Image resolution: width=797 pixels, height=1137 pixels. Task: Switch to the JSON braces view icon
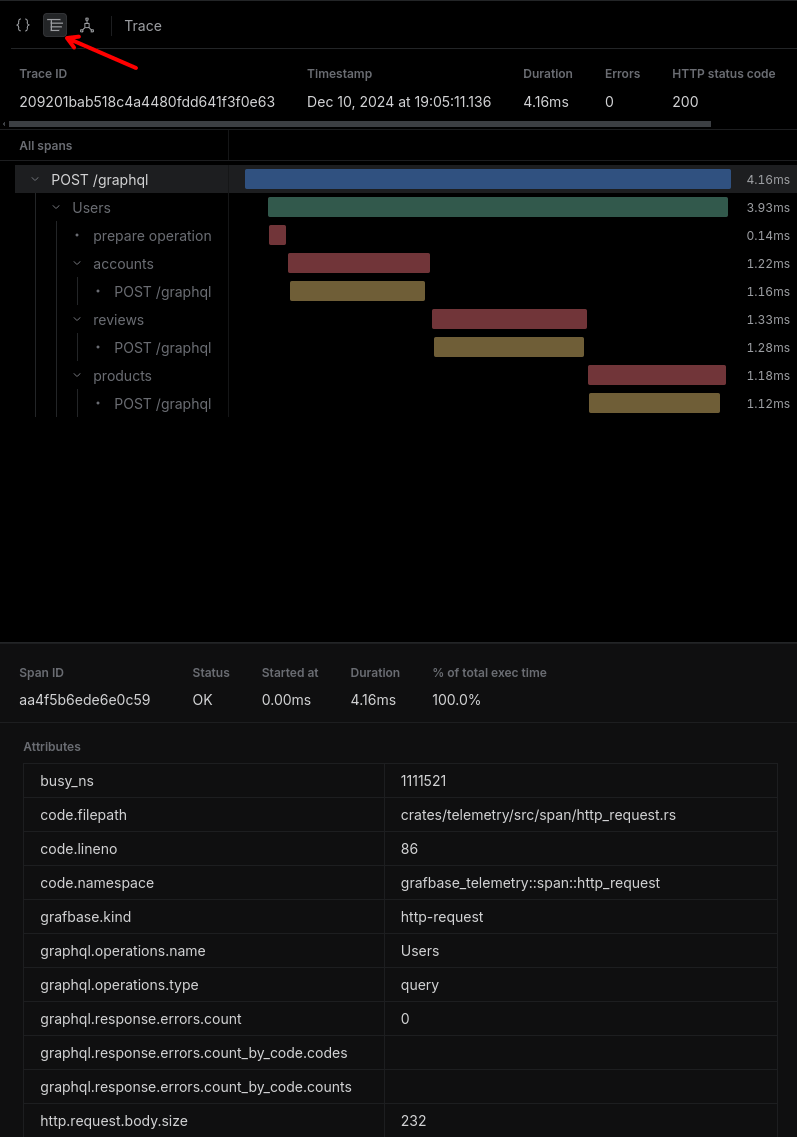tap(23, 25)
